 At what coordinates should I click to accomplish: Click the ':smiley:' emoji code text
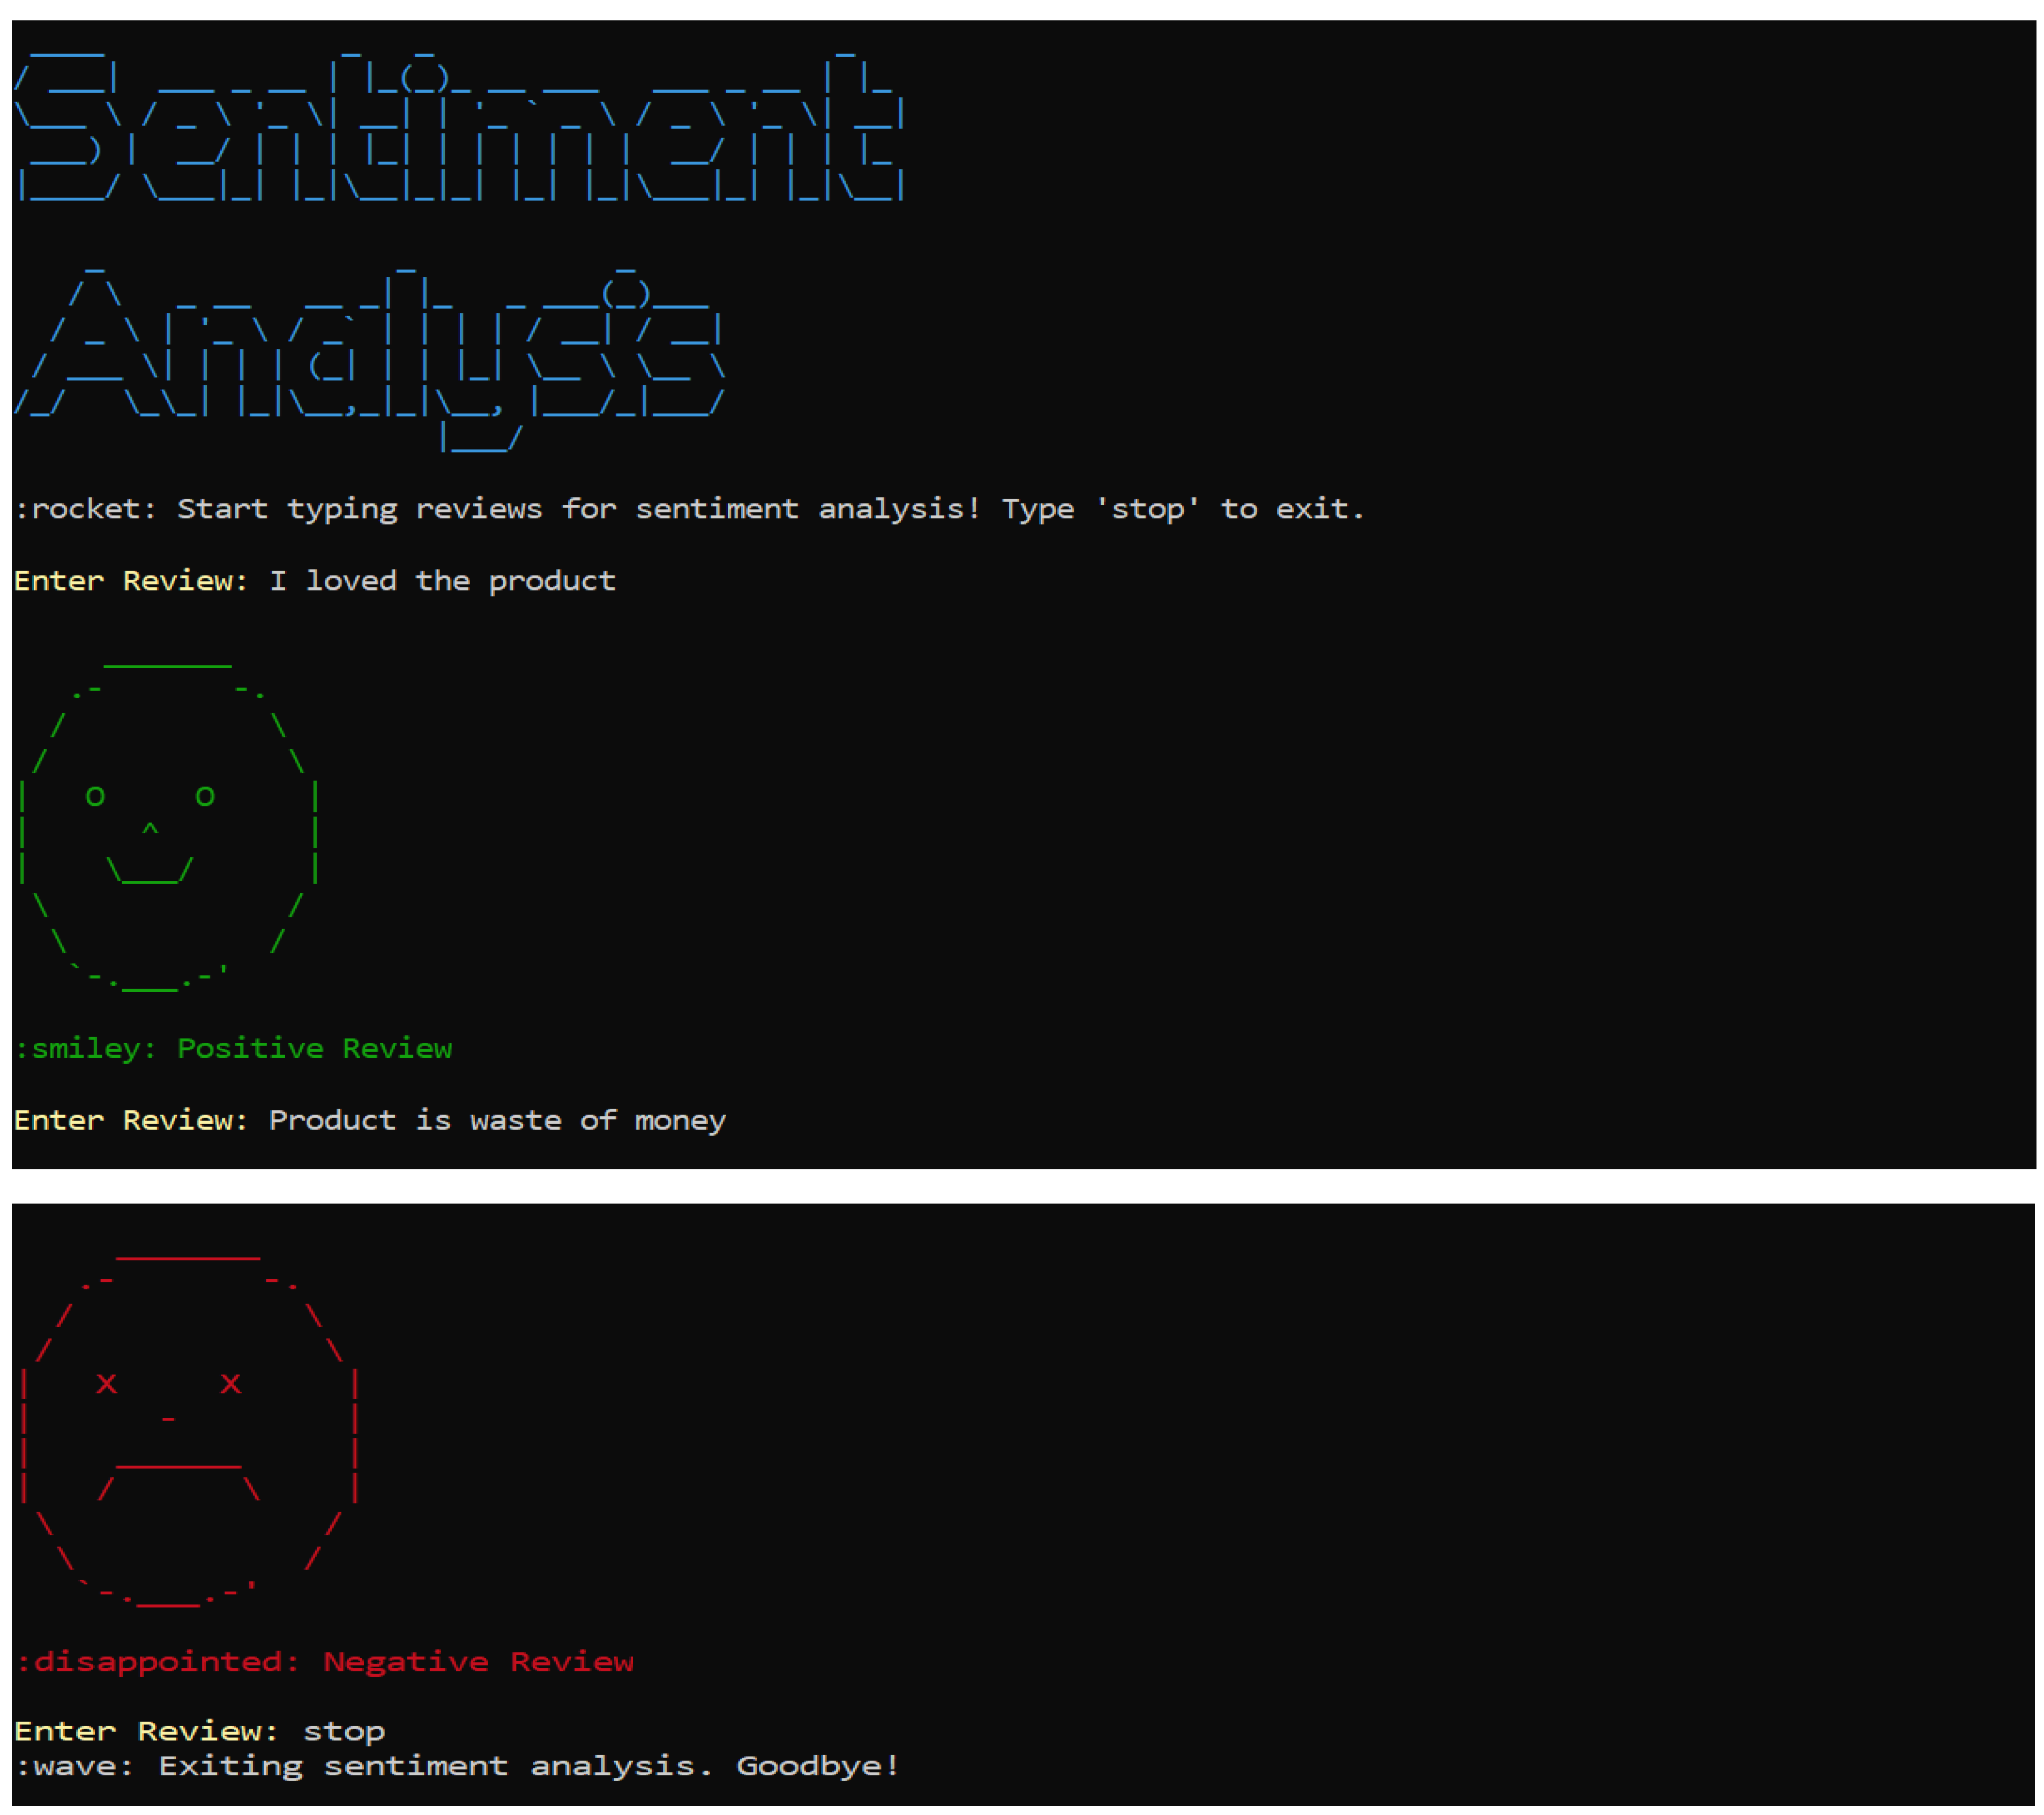click(86, 1048)
